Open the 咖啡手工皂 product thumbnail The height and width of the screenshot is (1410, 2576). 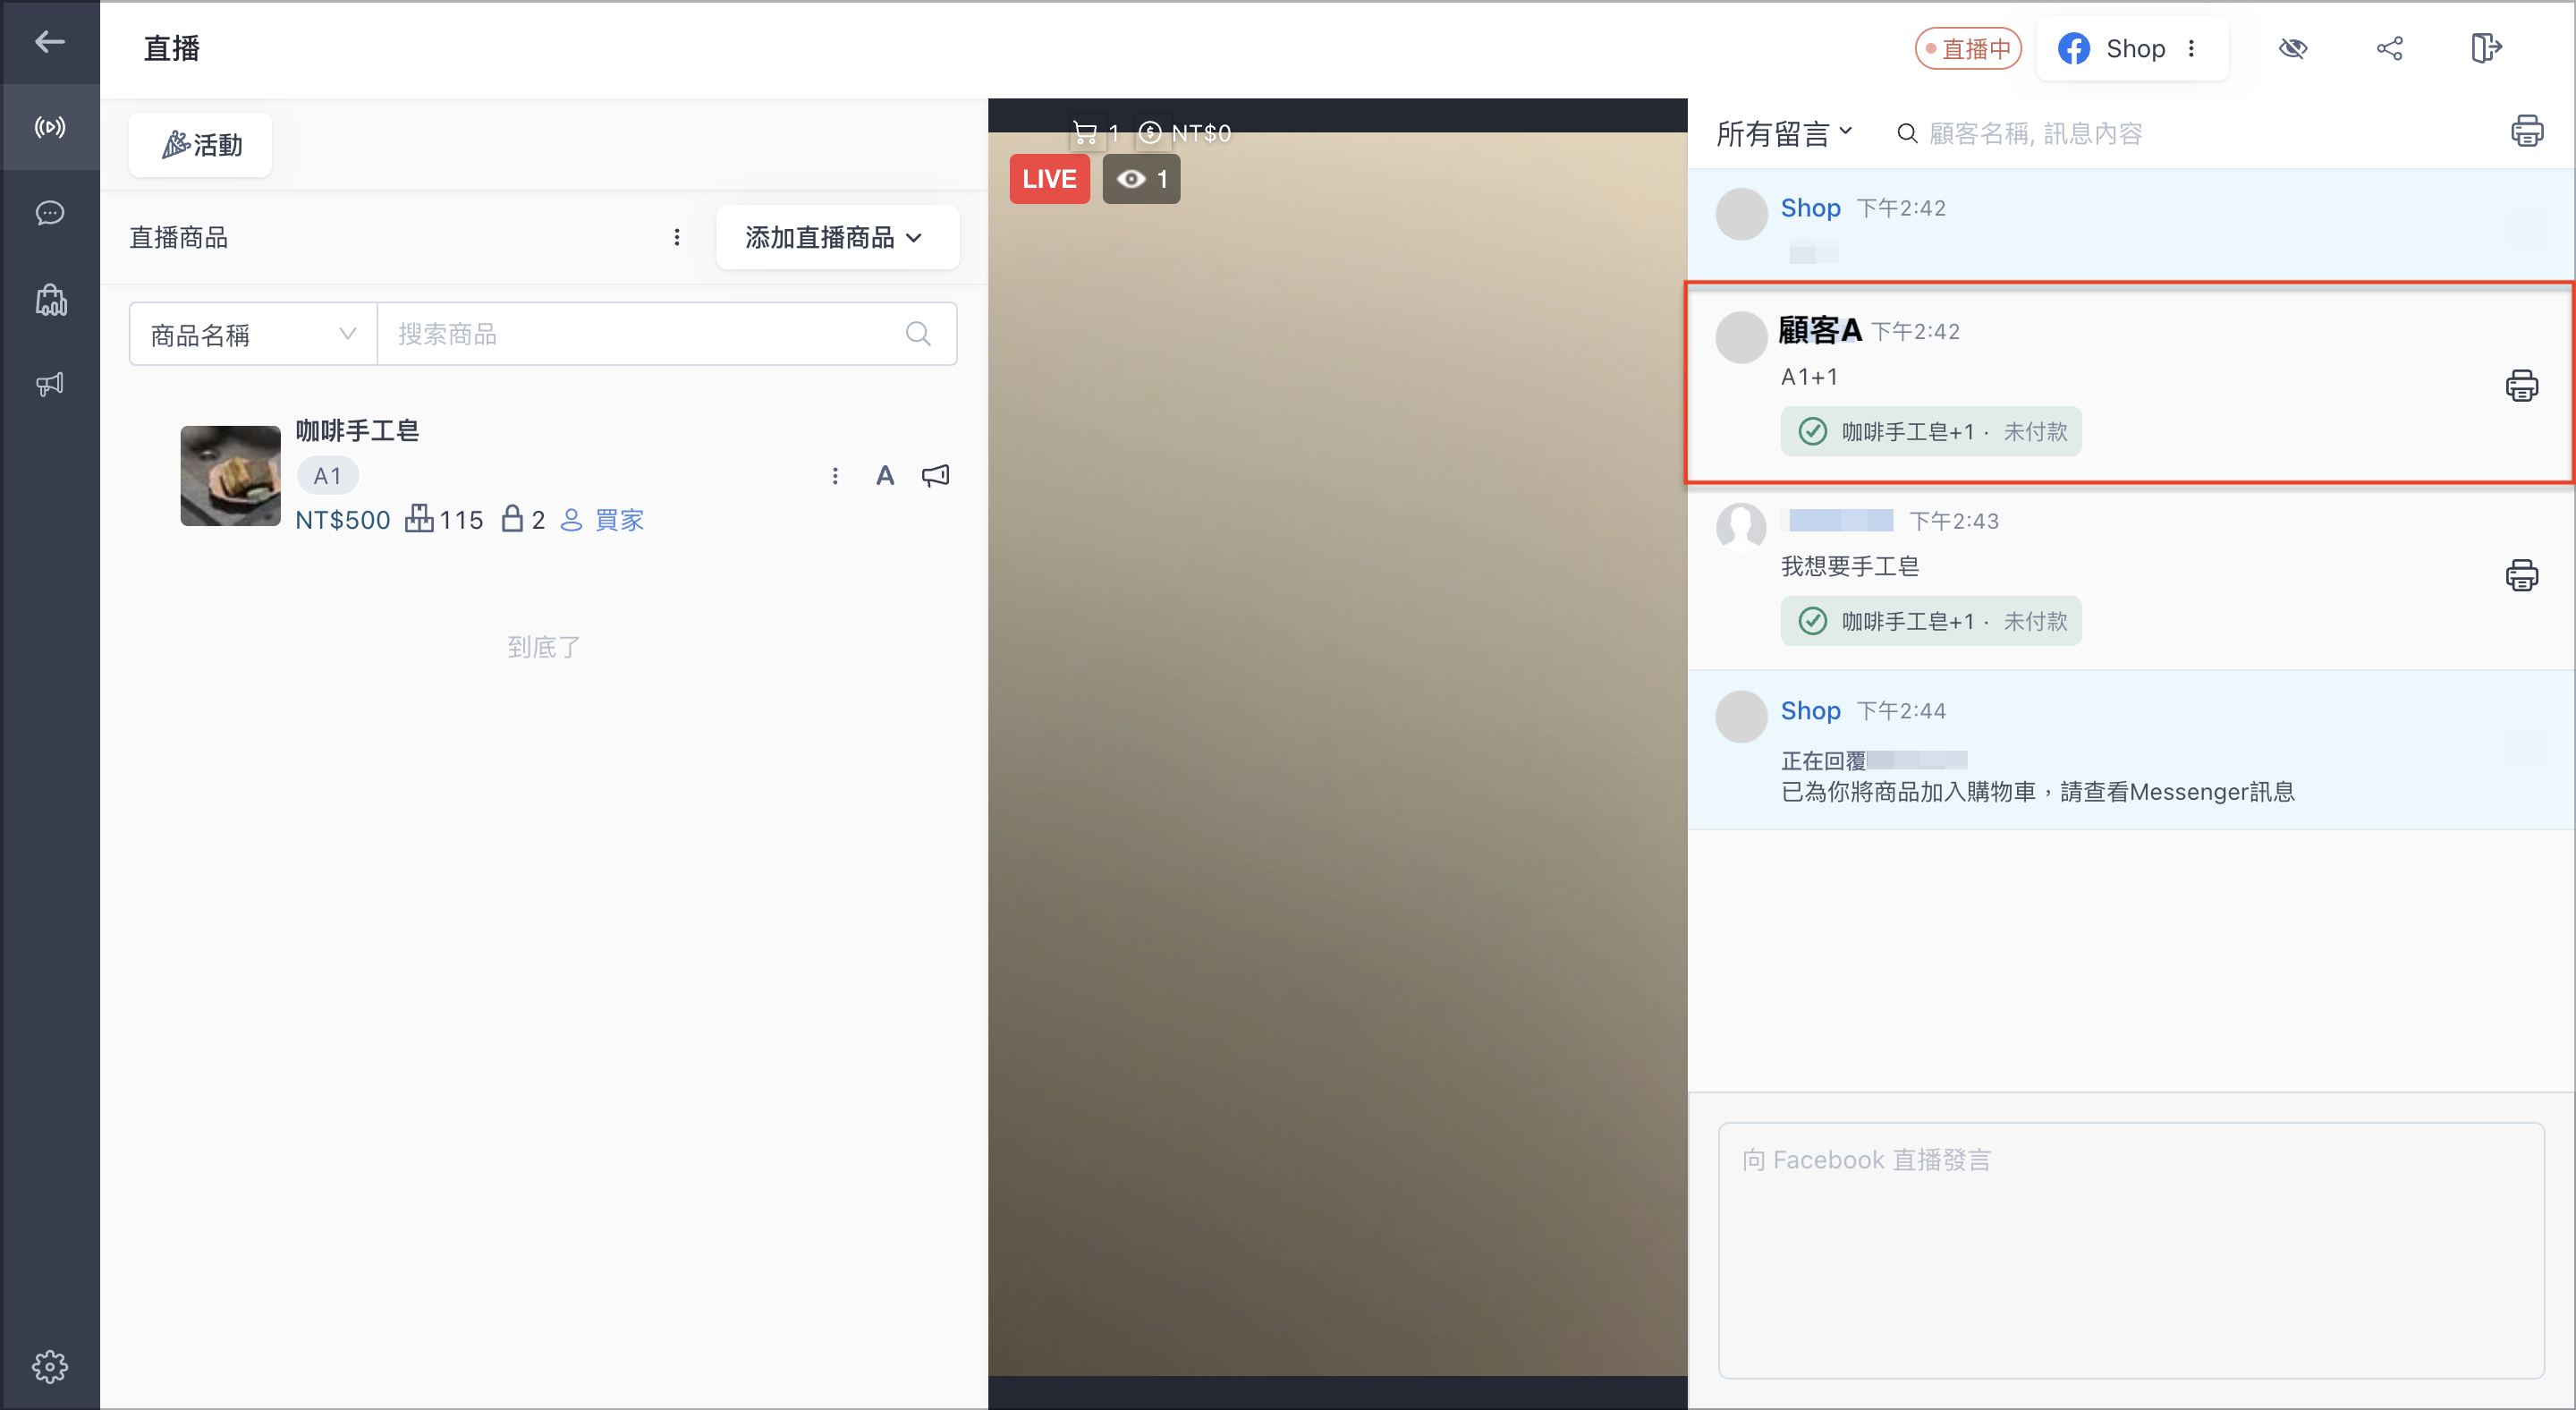click(x=230, y=475)
